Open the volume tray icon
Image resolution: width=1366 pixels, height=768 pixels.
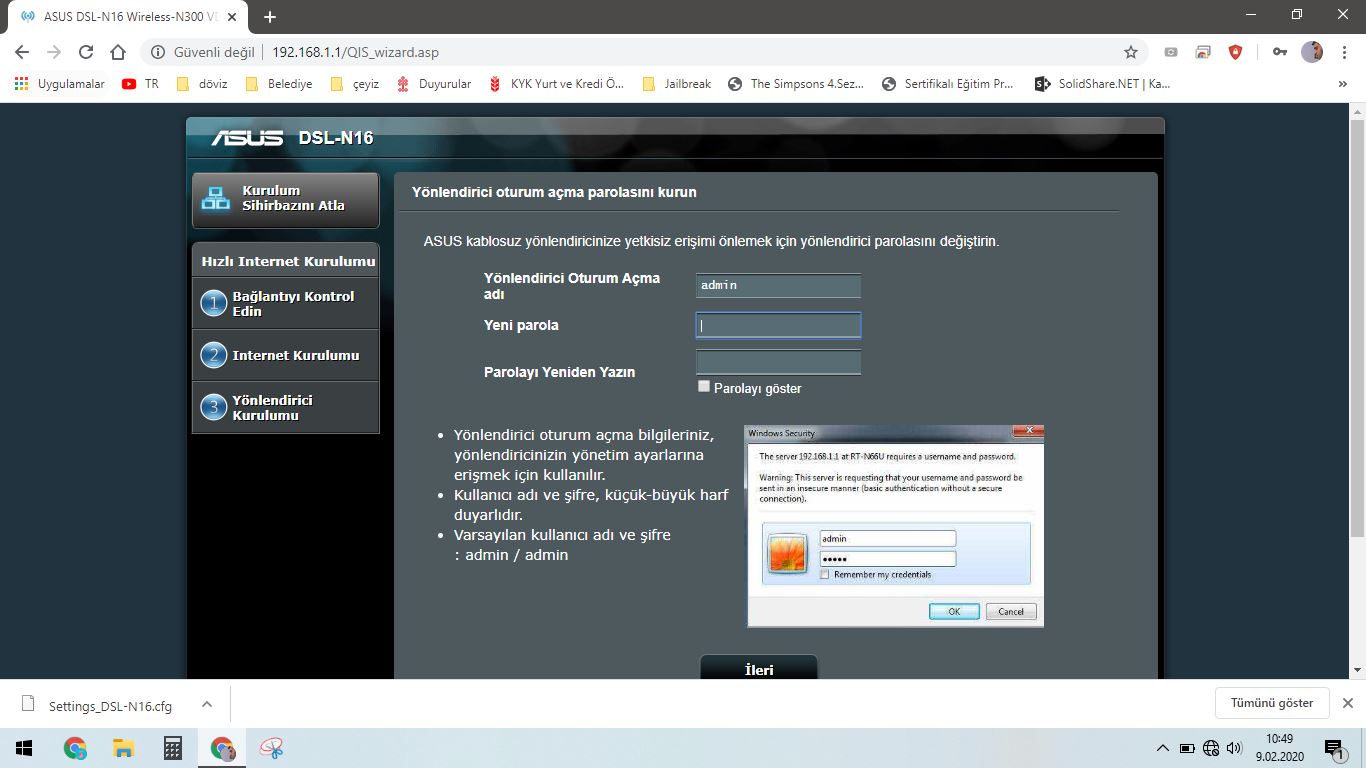click(1234, 748)
